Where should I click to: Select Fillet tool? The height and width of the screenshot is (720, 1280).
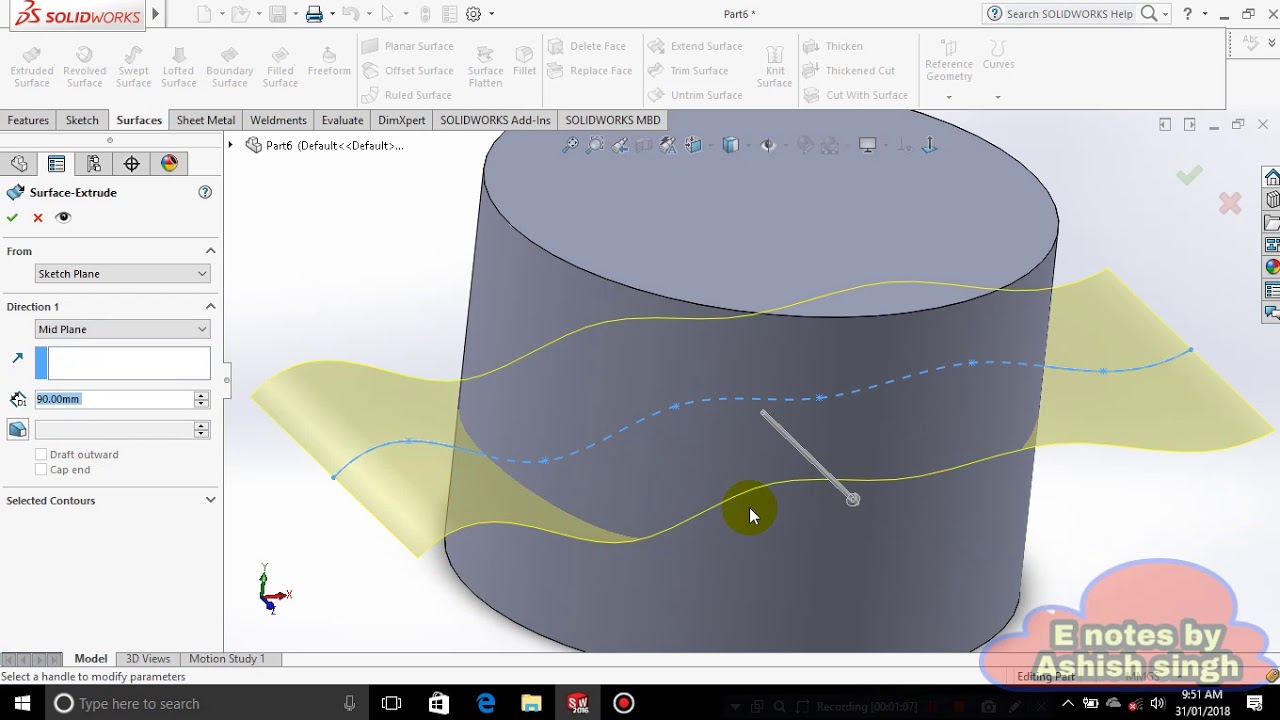524,61
